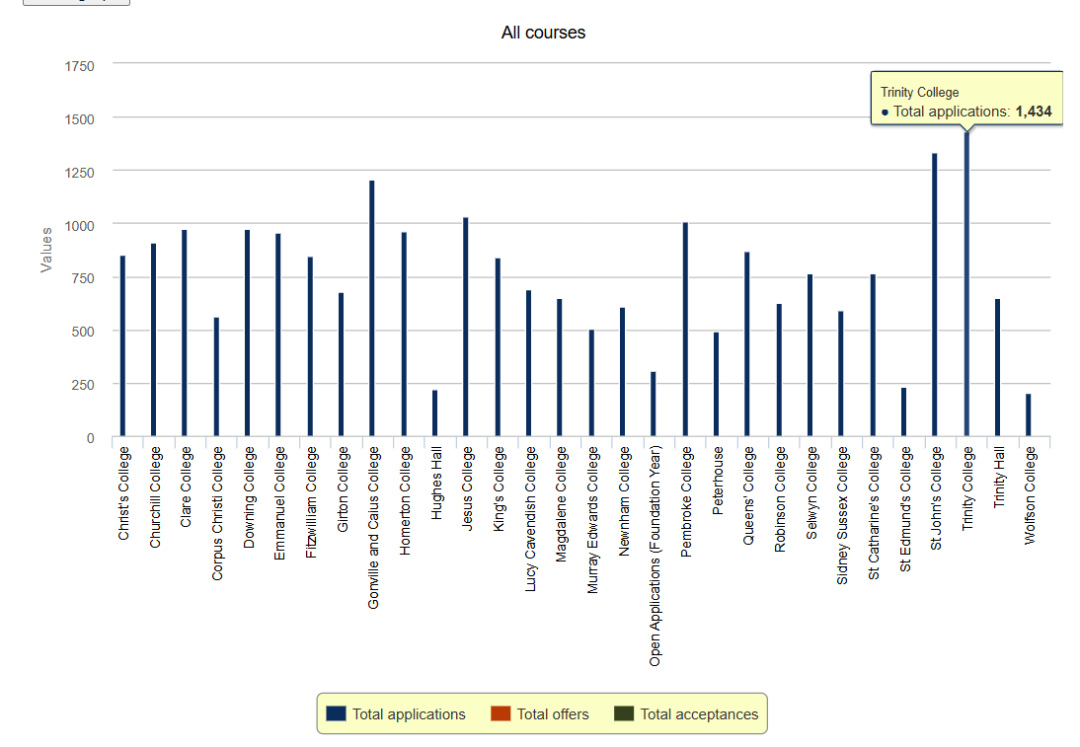
Task: Click the 1000 y-axis value
Action: click(79, 225)
